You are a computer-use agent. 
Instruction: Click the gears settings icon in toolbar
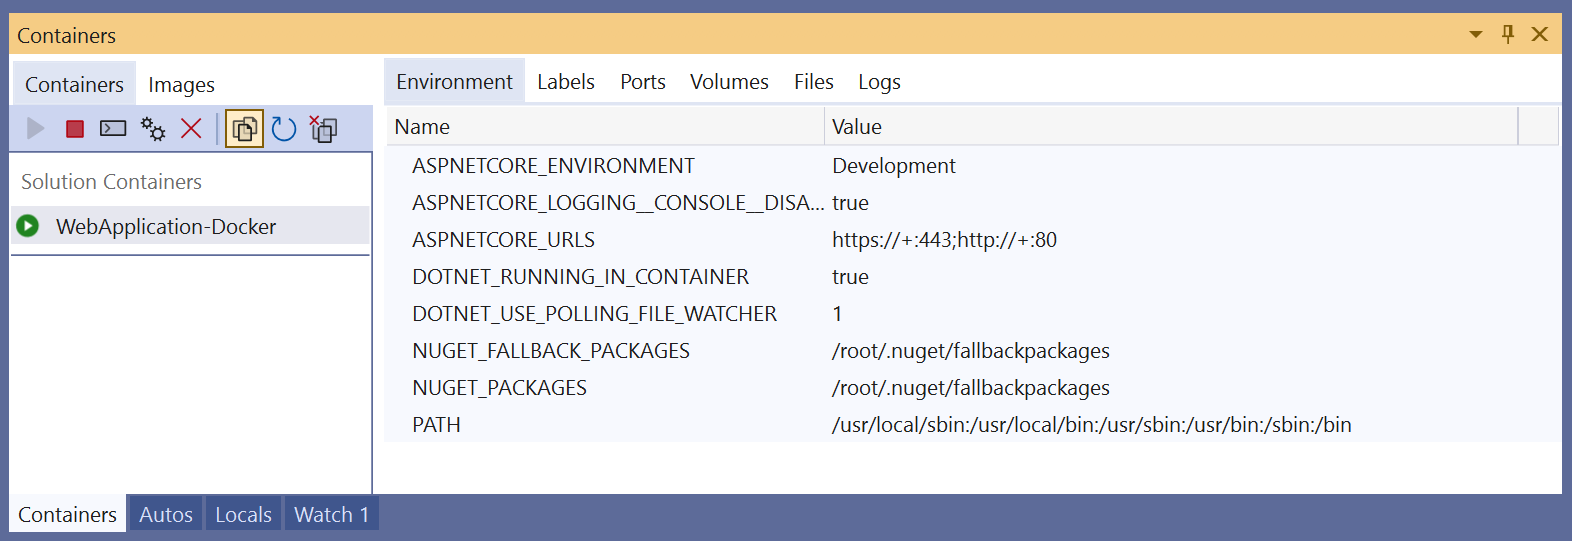[x=153, y=128]
